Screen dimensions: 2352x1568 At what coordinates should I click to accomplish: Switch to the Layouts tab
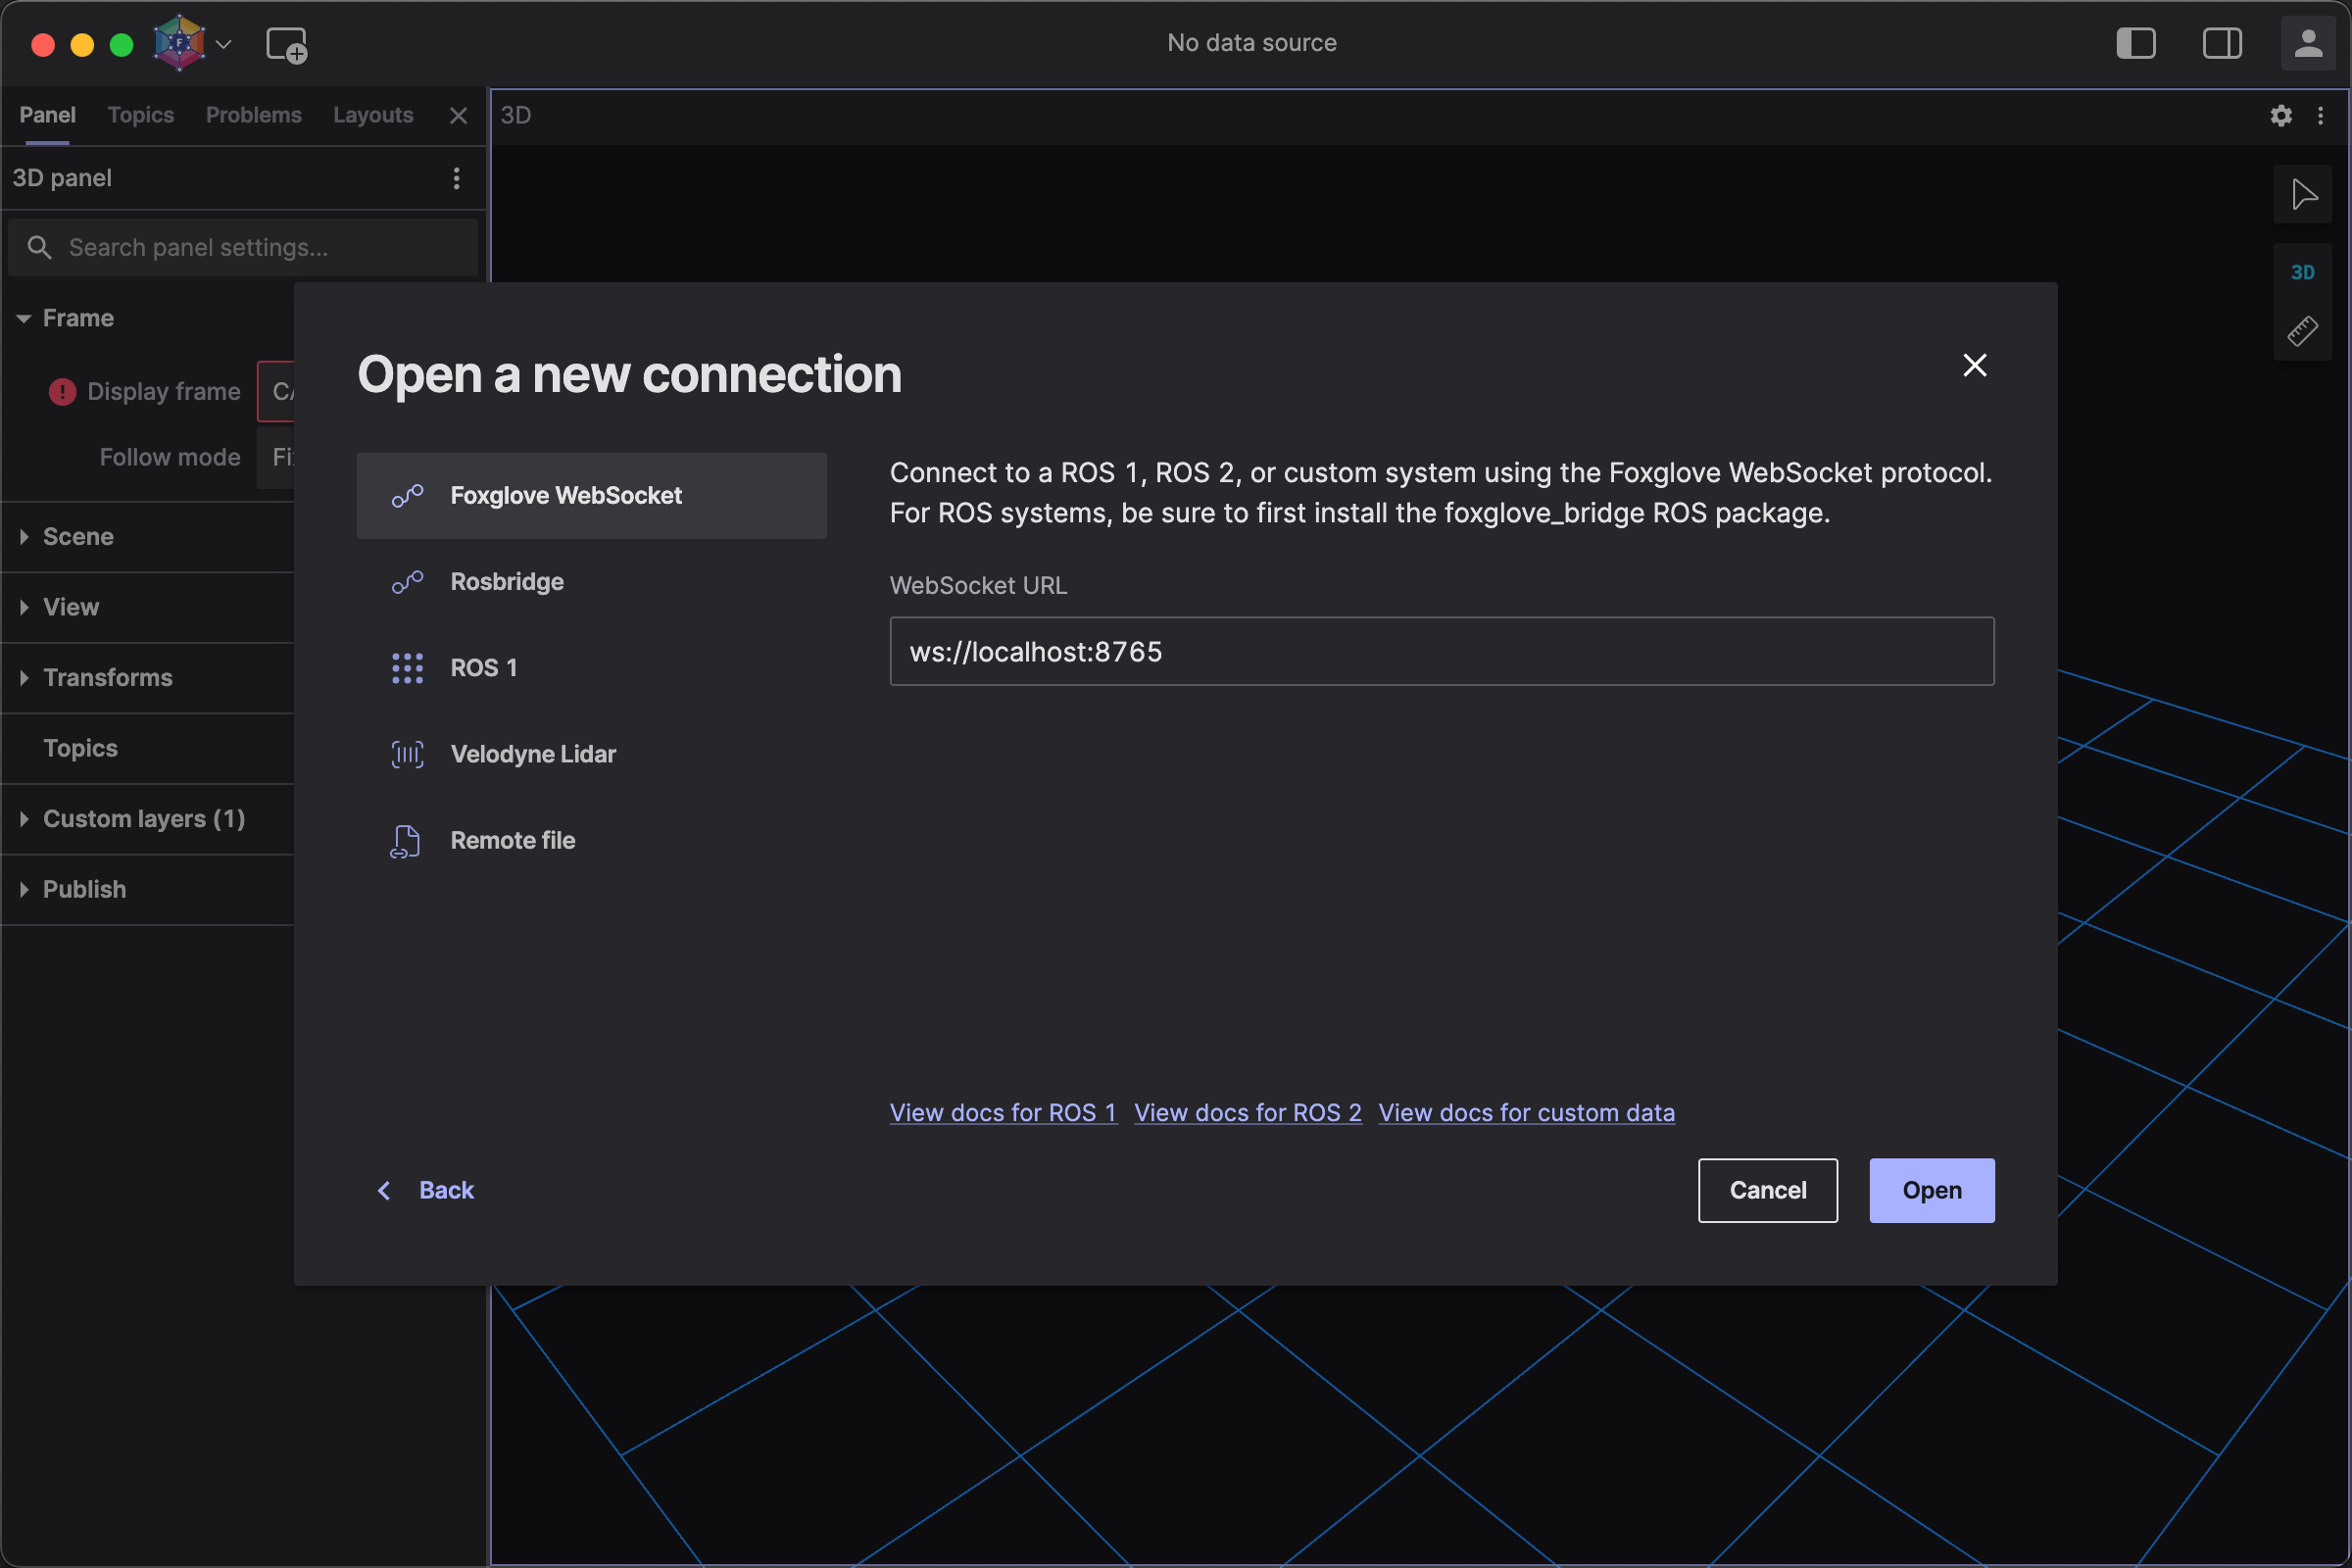point(373,115)
